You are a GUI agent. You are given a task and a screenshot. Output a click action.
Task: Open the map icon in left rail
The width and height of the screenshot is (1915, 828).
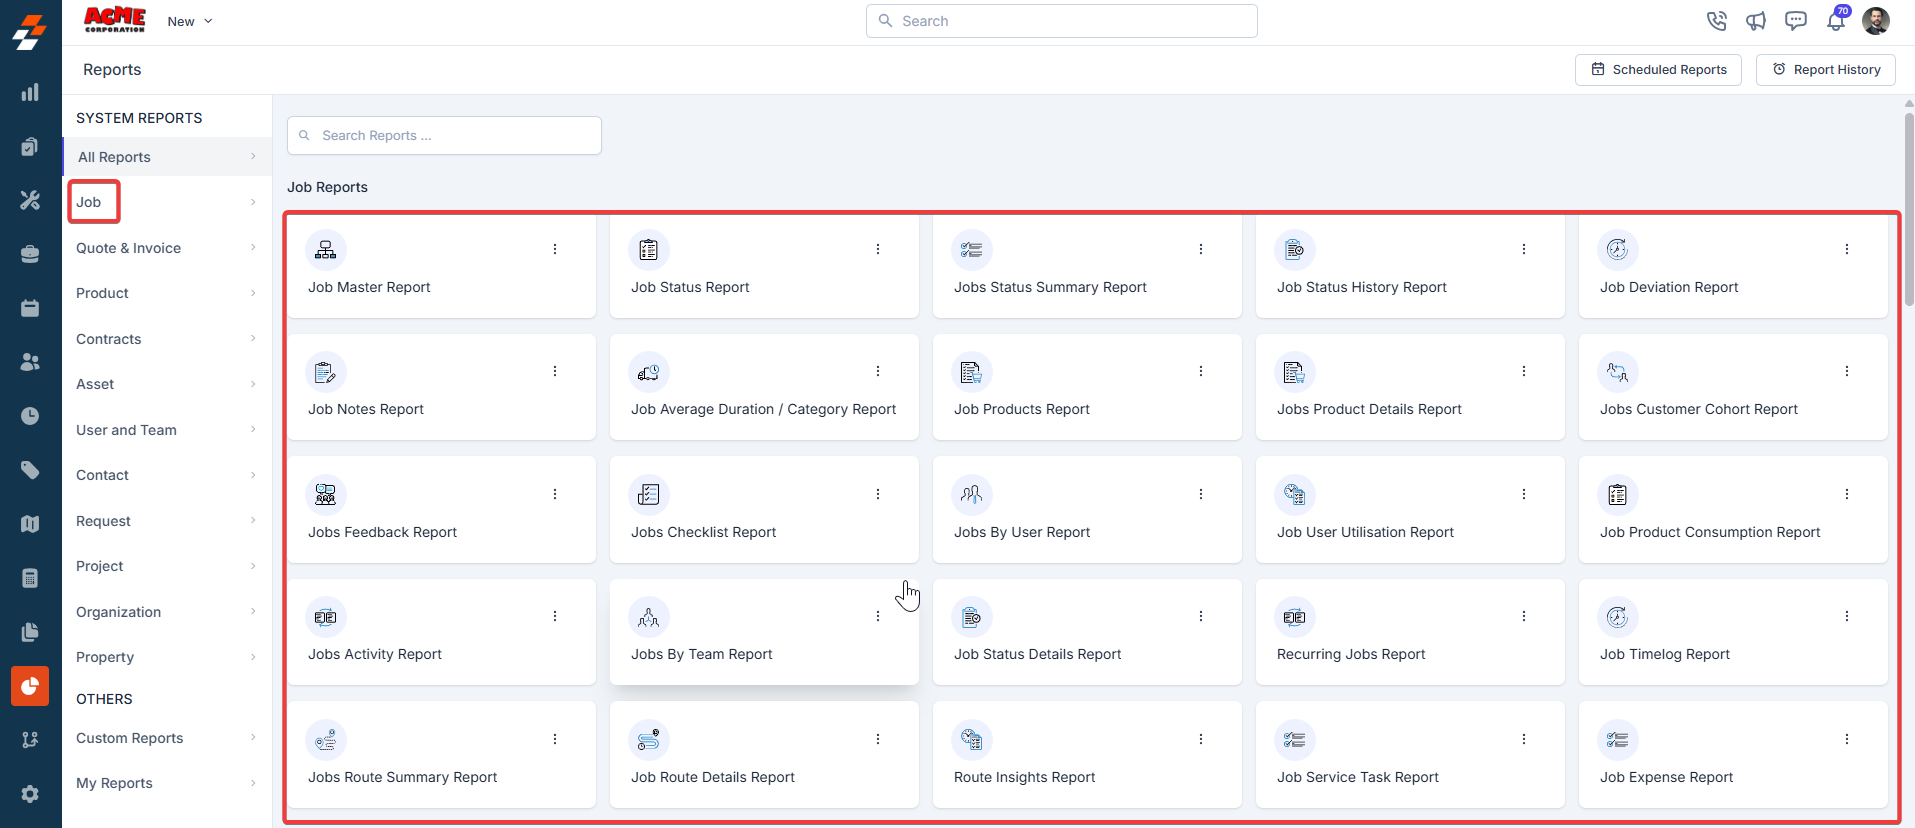30,524
